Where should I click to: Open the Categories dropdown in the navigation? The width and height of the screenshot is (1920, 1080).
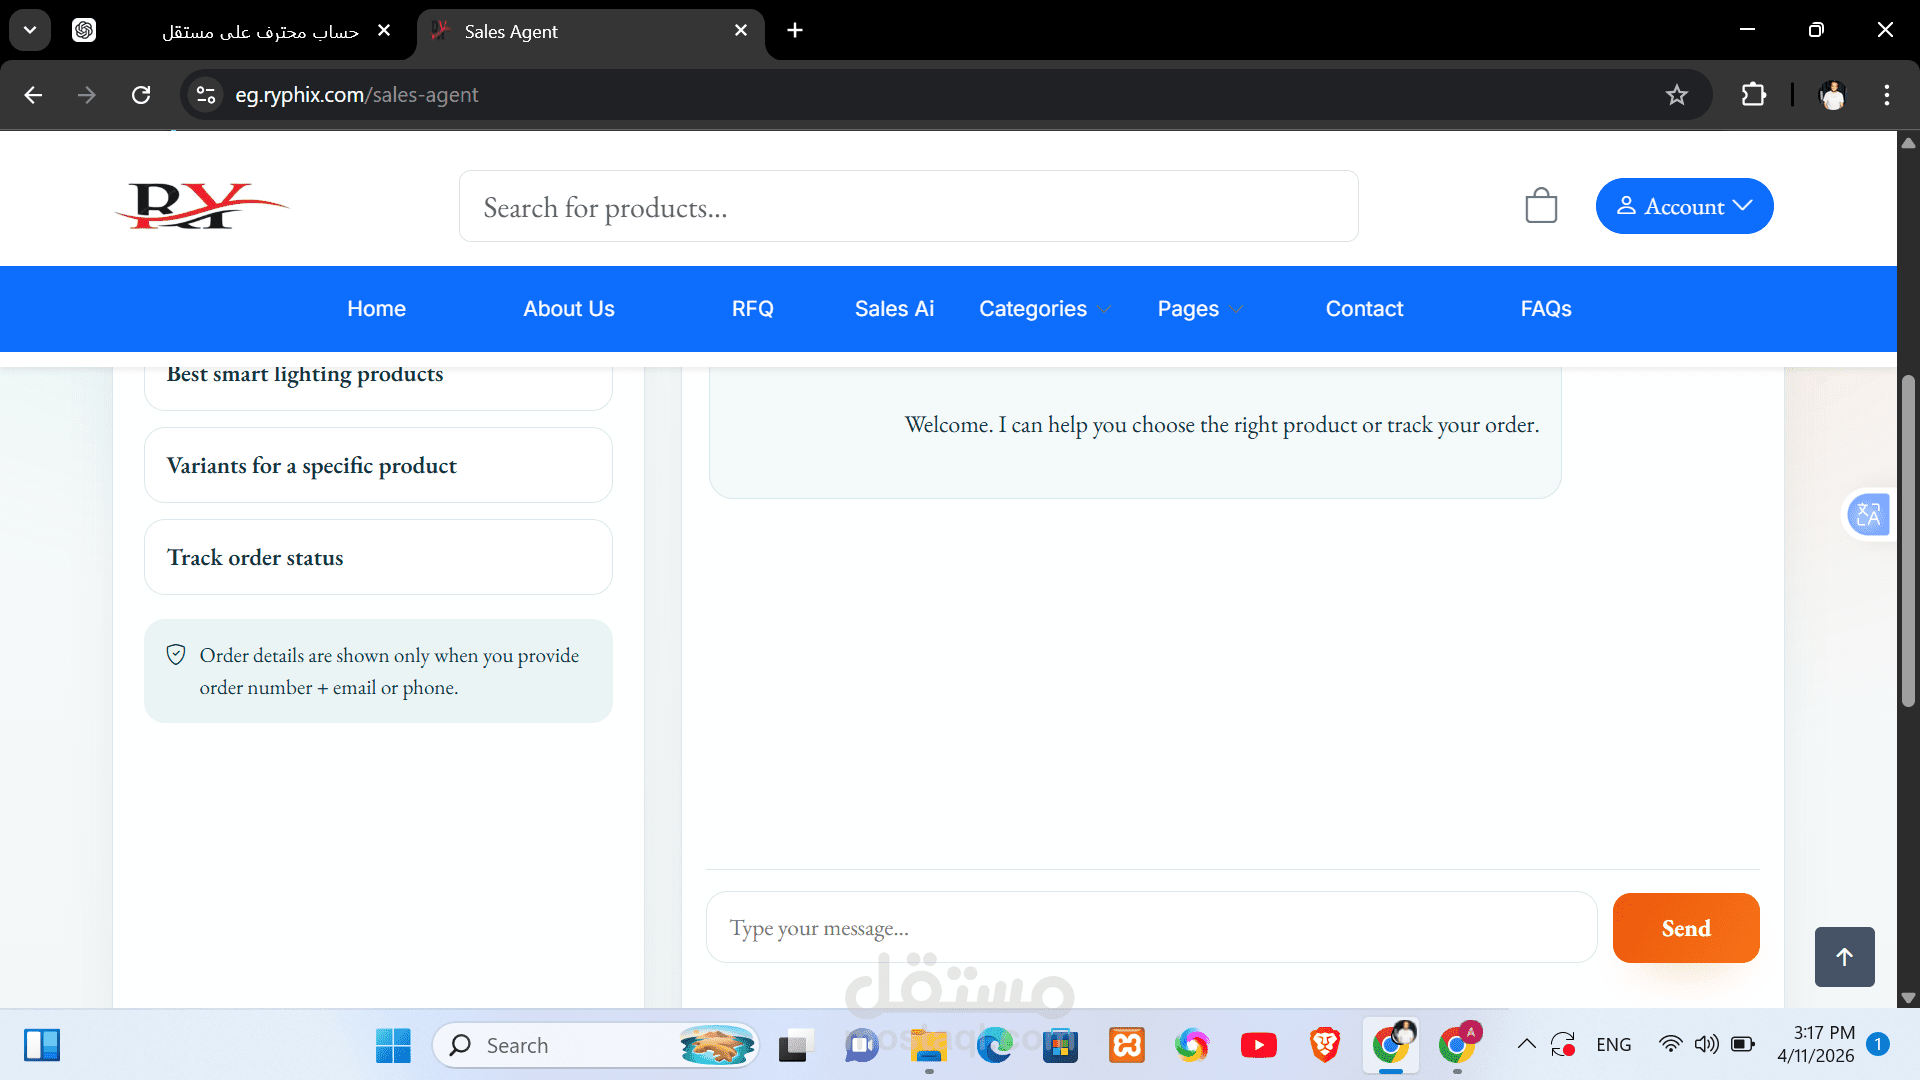point(1032,309)
